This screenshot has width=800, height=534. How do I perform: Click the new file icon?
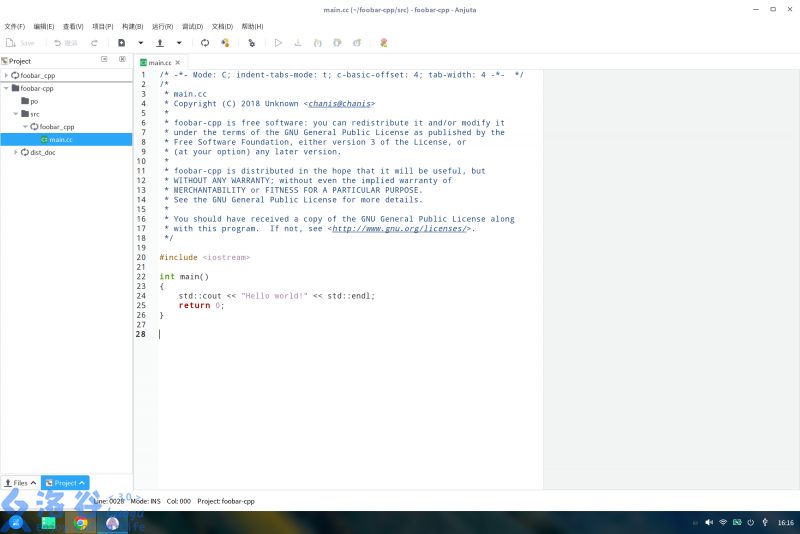pyautogui.click(x=122, y=43)
